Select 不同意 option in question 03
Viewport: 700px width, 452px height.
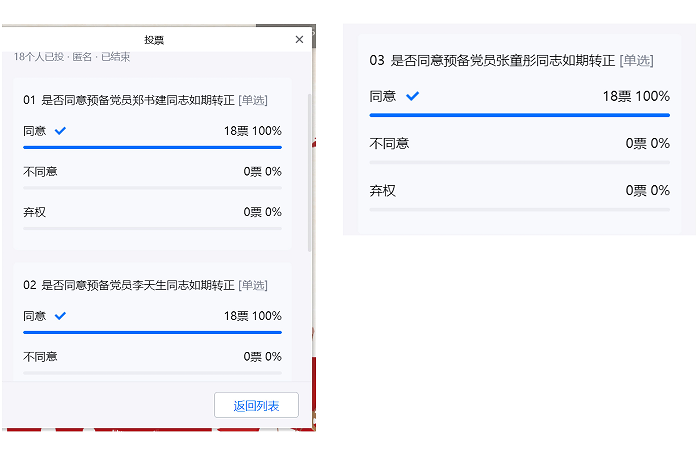click(389, 144)
